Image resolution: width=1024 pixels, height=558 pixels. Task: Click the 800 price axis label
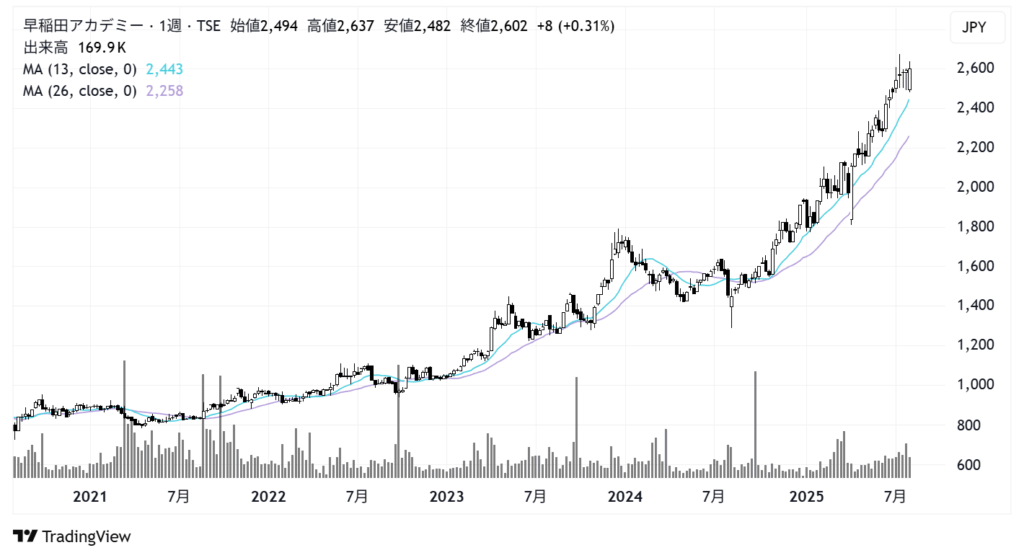pos(968,425)
